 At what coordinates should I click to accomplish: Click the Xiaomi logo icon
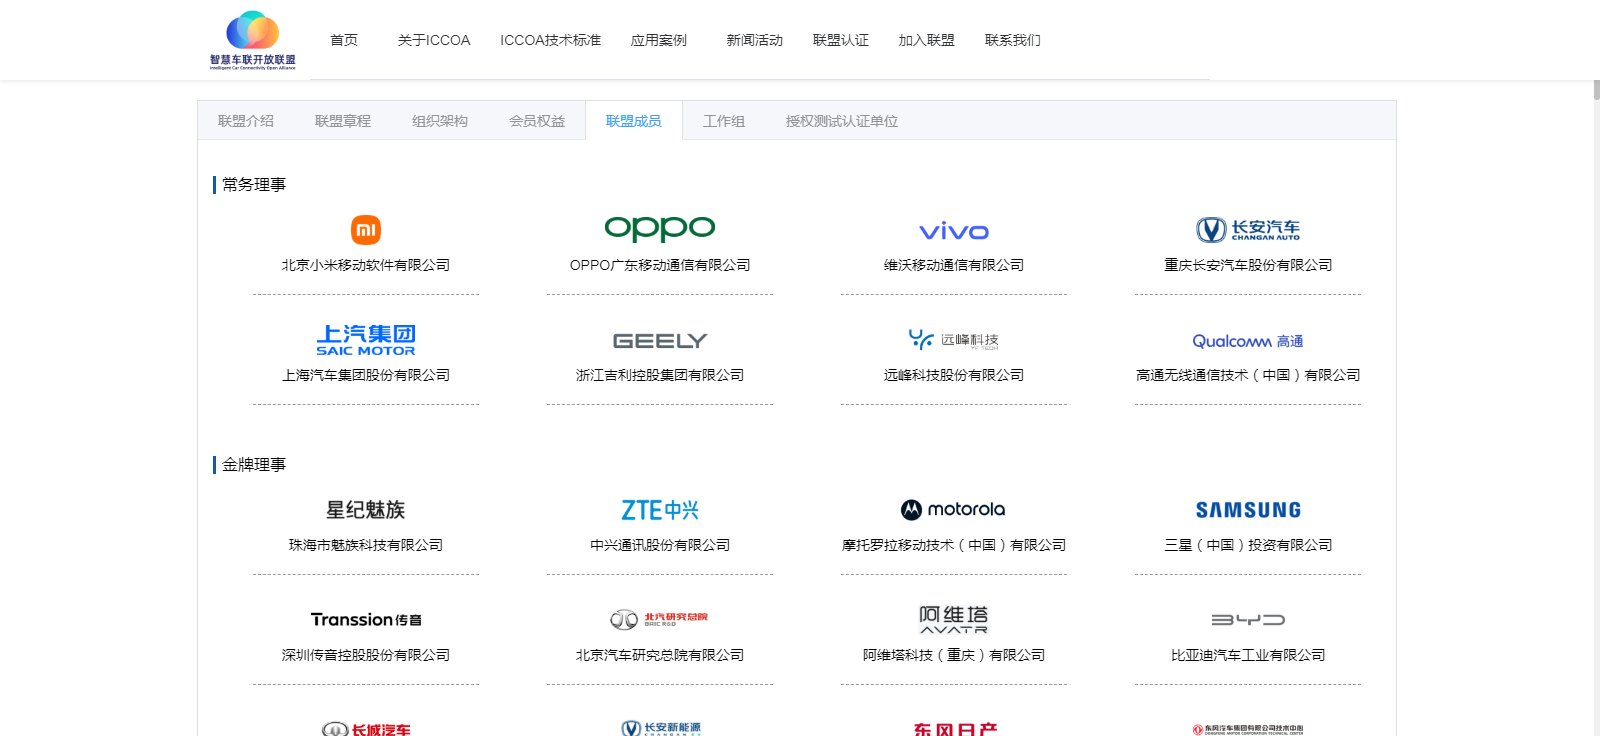[x=366, y=230]
